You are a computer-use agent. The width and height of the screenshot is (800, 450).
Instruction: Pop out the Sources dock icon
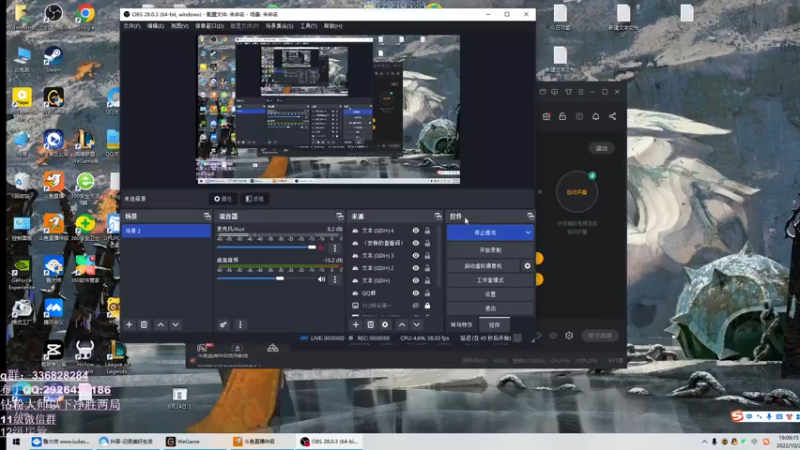pyautogui.click(x=438, y=216)
